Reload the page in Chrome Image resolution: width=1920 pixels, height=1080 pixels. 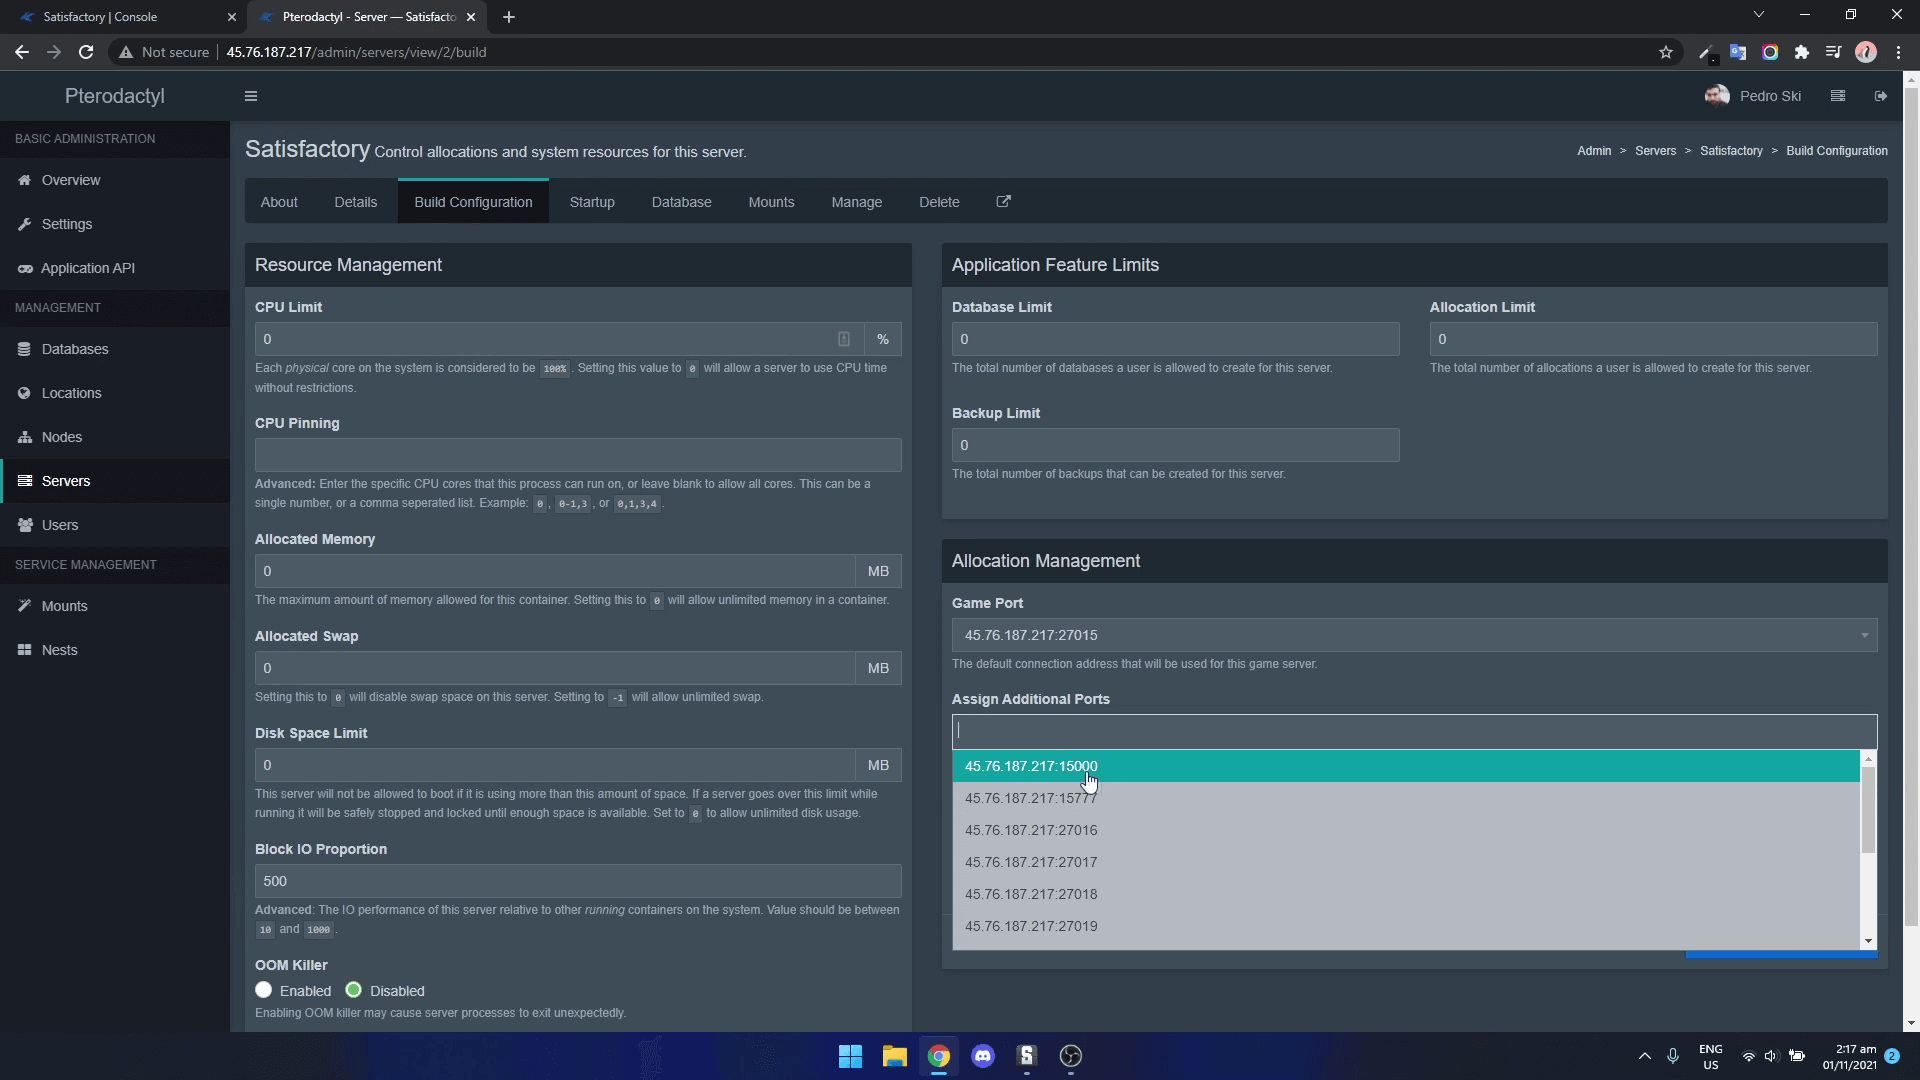click(x=86, y=52)
